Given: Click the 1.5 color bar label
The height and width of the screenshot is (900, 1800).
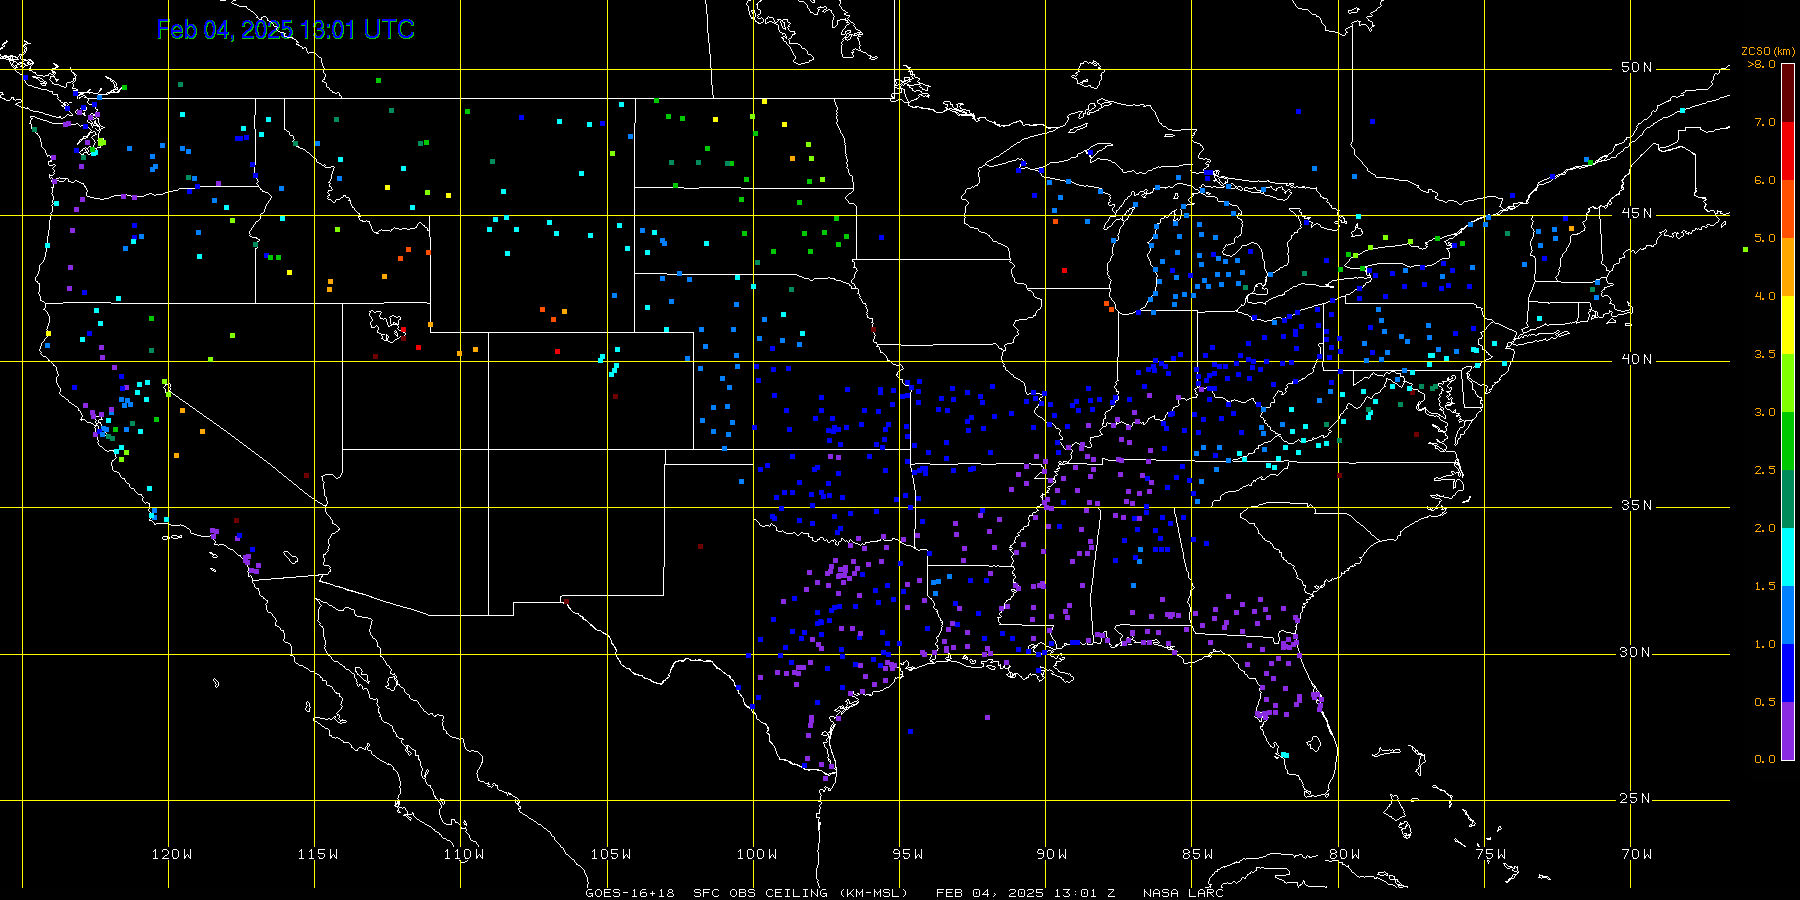Looking at the screenshot, I should [1765, 586].
